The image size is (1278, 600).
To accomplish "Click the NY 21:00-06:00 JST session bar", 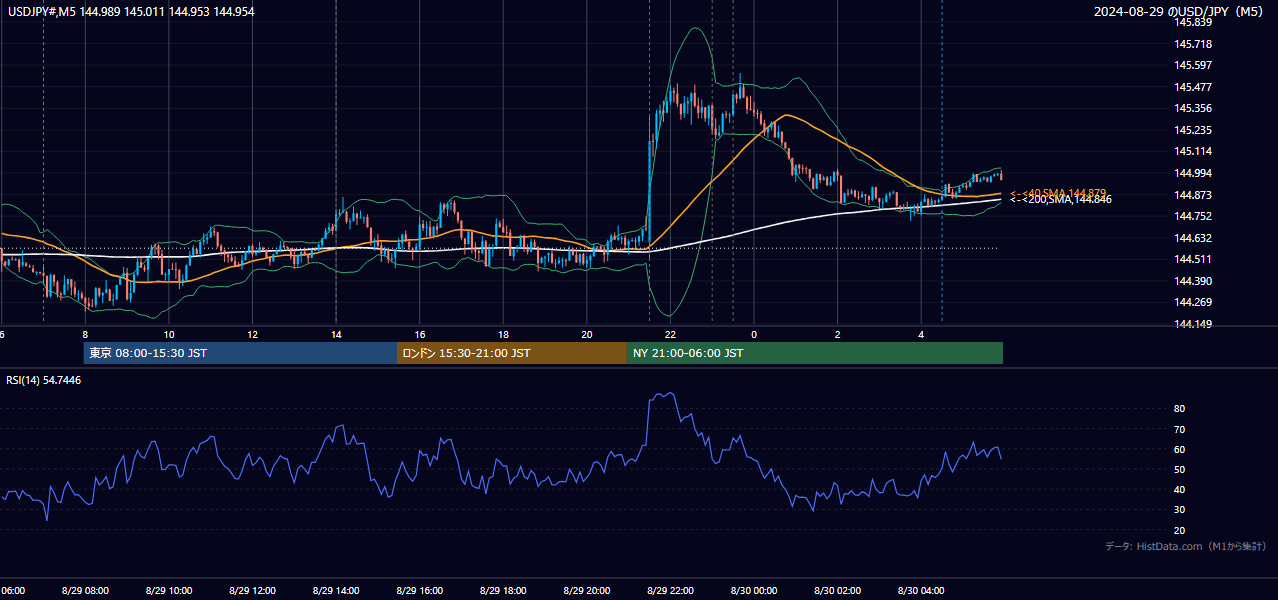I will pyautogui.click(x=815, y=353).
